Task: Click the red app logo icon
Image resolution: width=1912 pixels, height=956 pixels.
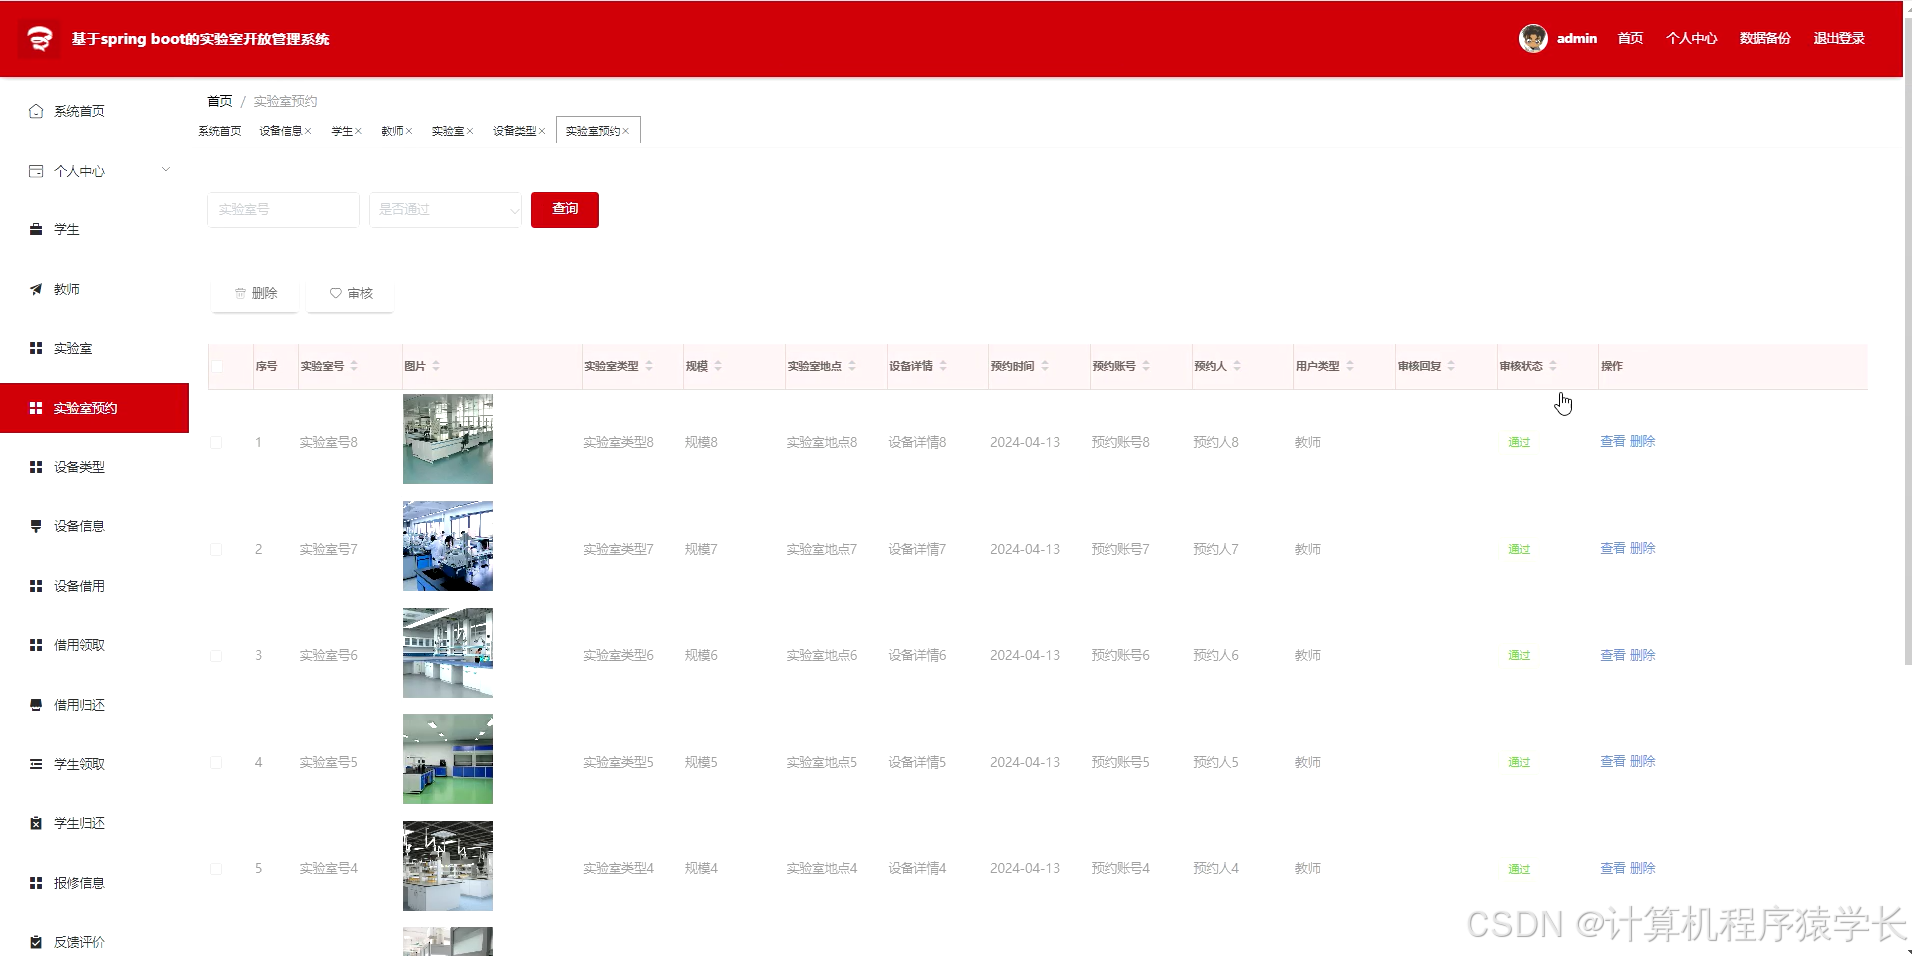Action: click(39, 39)
